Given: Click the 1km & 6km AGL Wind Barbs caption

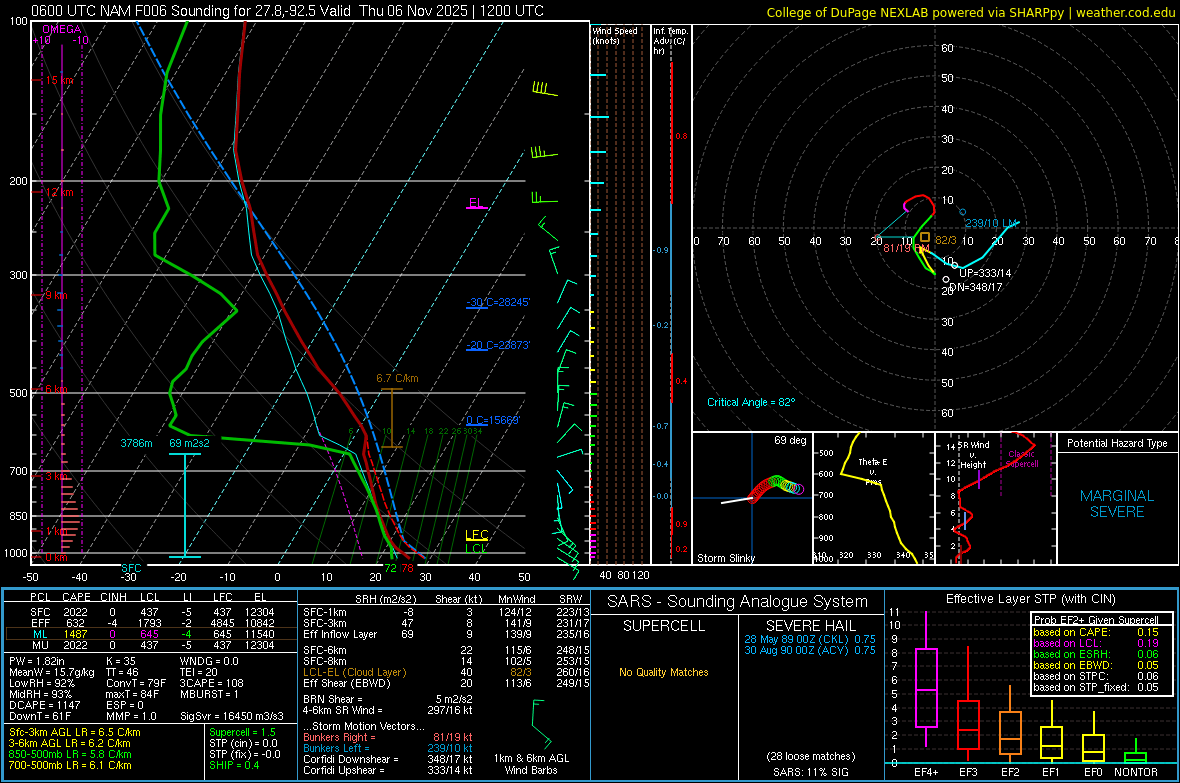Looking at the screenshot, I should (x=531, y=764).
